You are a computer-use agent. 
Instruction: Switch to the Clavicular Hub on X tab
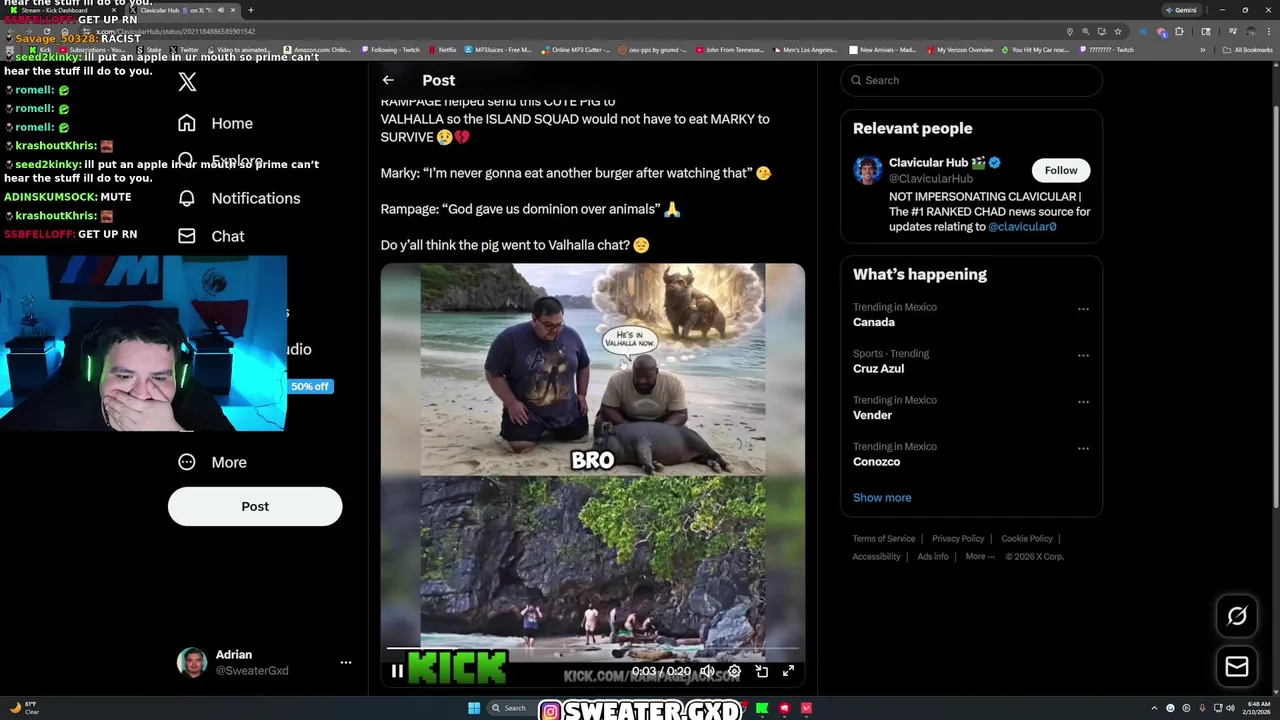[x=182, y=10]
